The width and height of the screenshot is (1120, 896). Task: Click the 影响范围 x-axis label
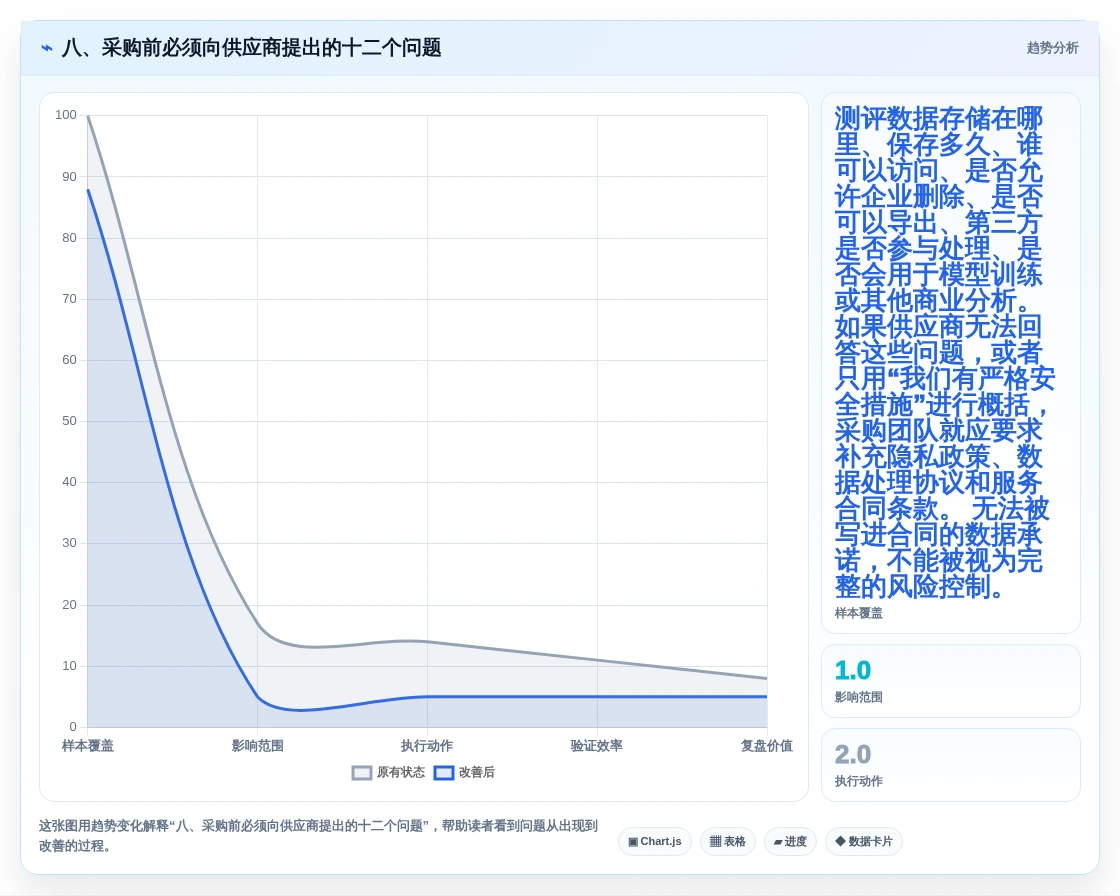pos(257,746)
